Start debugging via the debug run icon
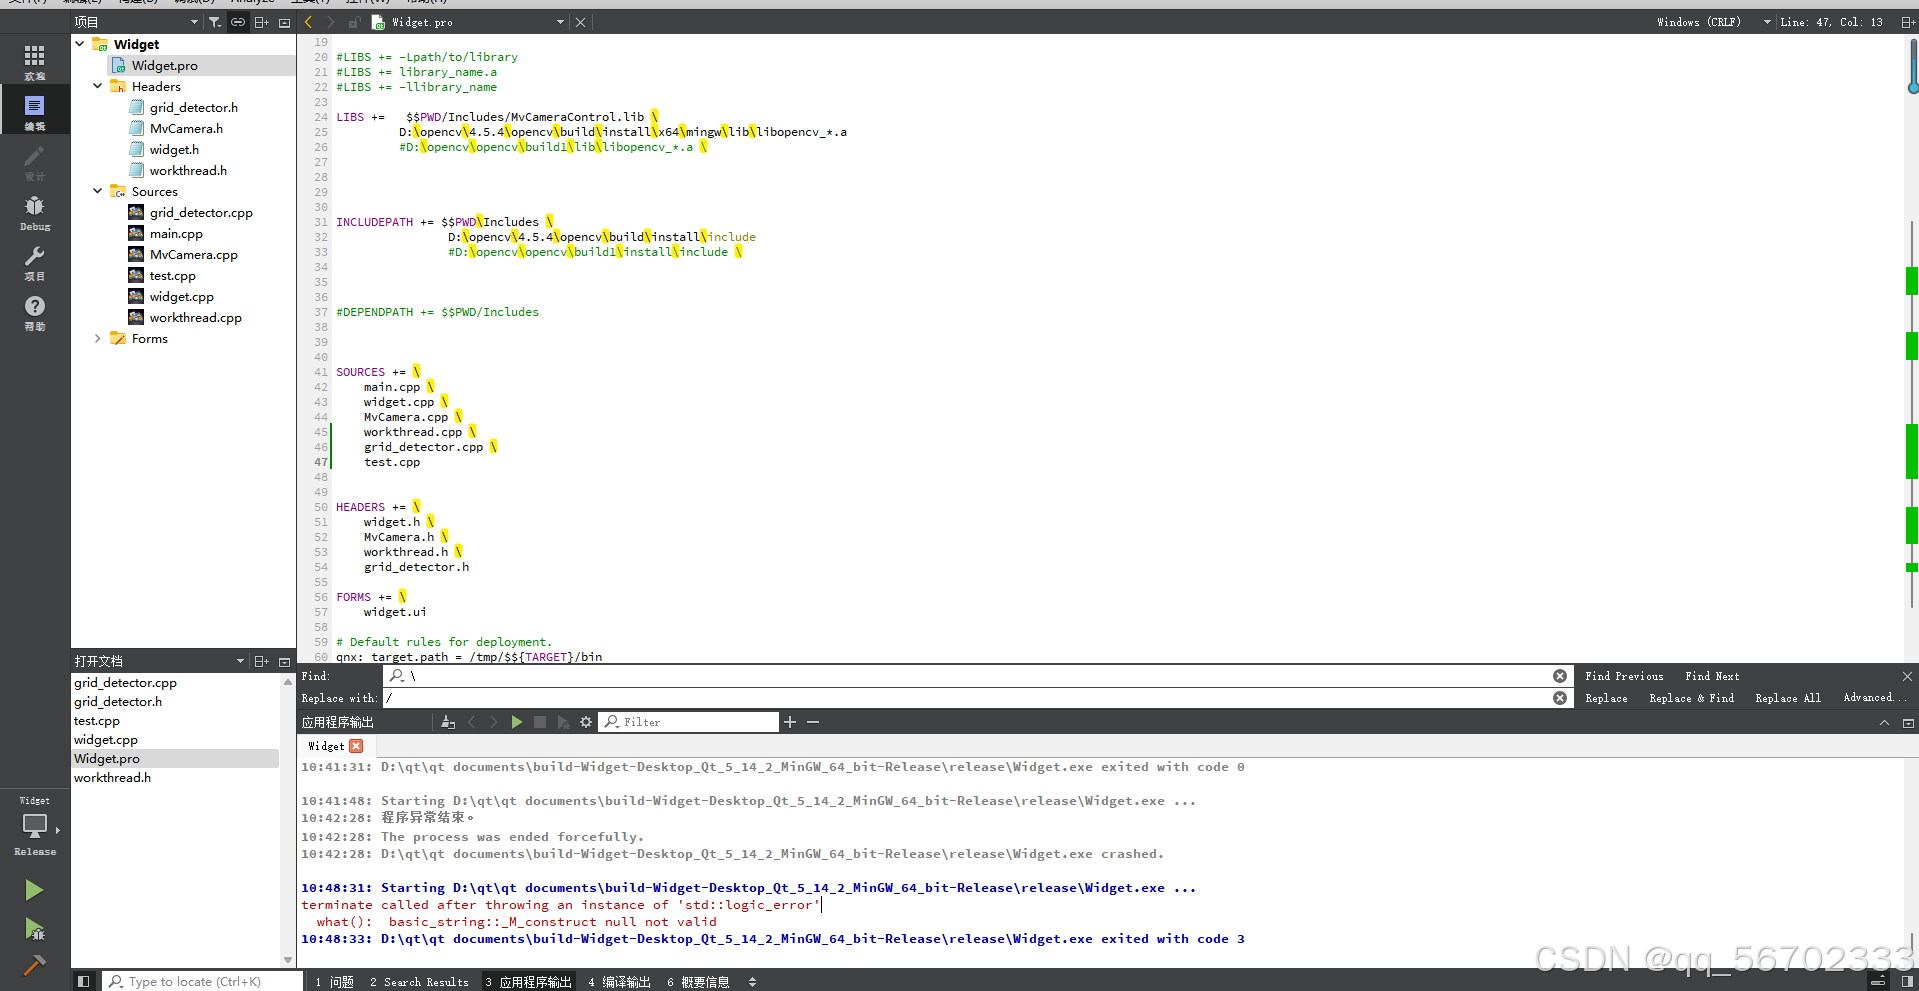This screenshot has width=1919, height=991. point(33,930)
